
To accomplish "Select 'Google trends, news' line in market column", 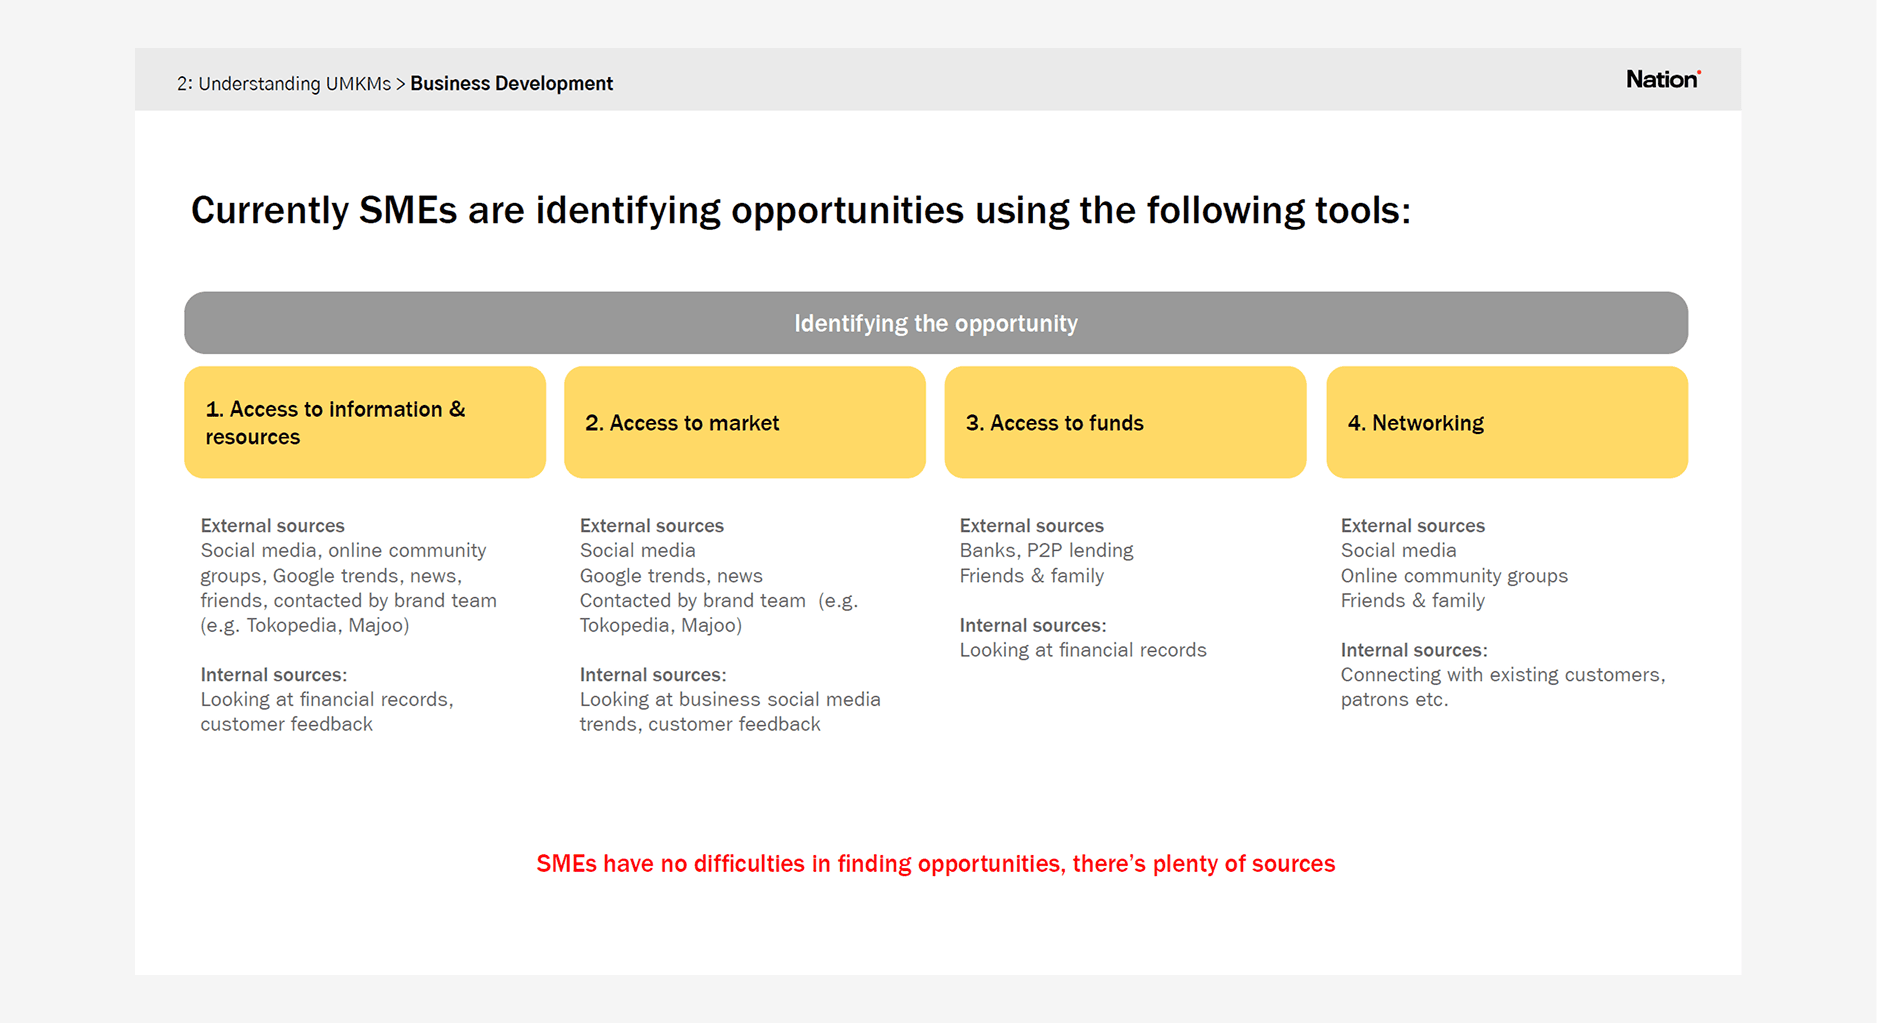I will (671, 576).
